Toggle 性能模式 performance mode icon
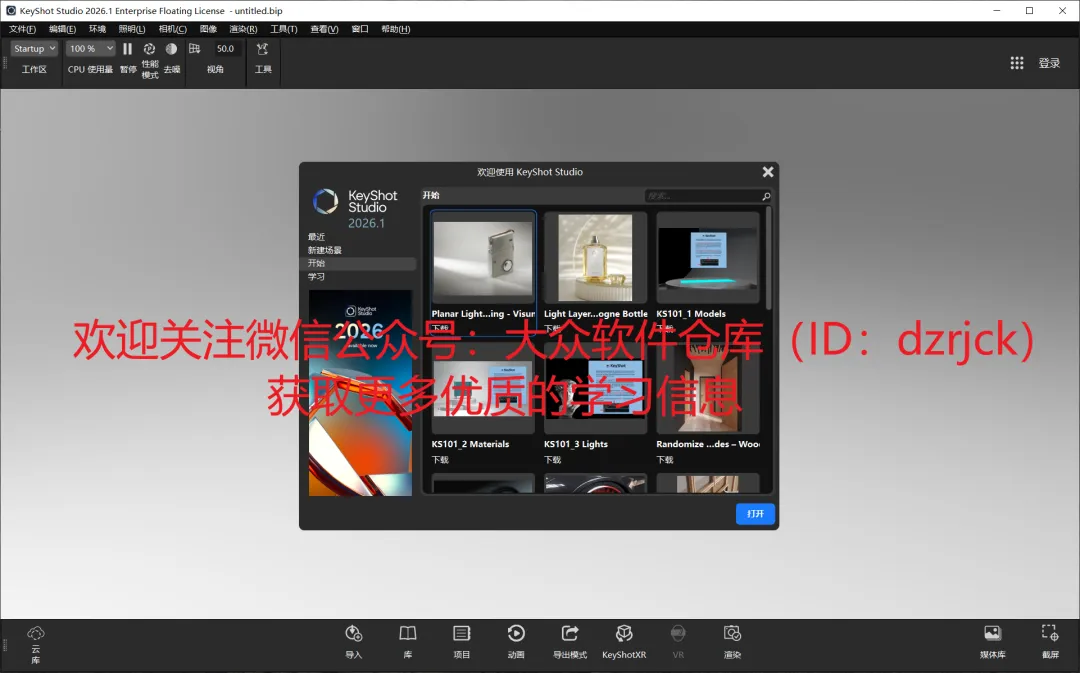 [x=149, y=49]
